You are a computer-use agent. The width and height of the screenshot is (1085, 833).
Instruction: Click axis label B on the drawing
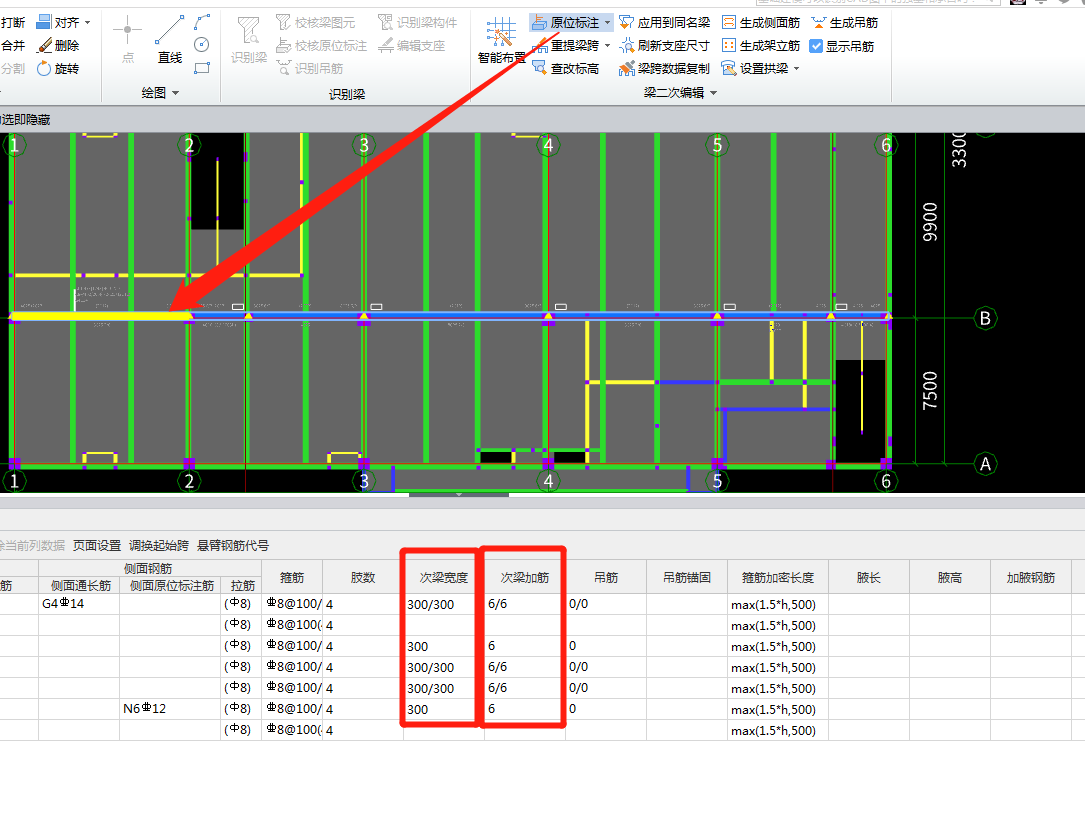click(985, 318)
